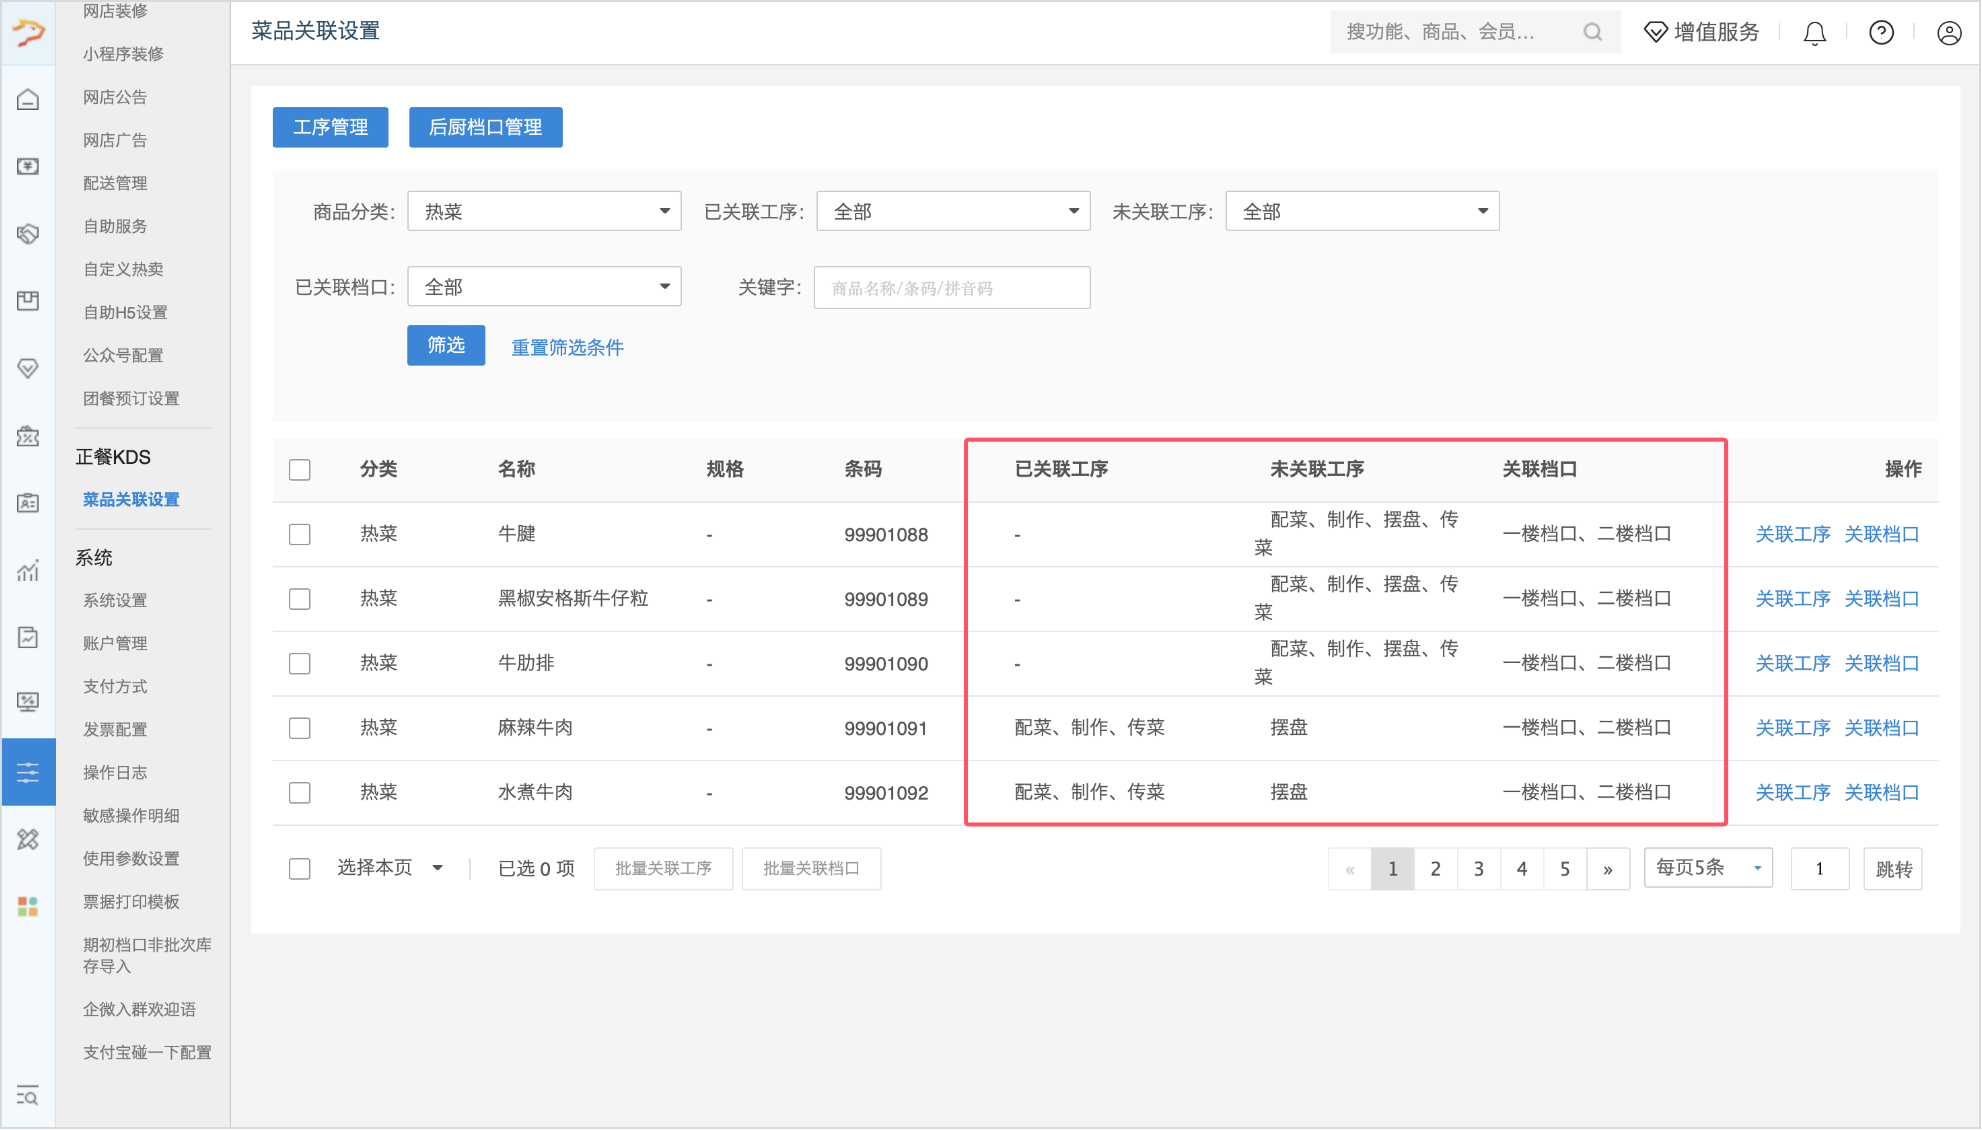
Task: Open 账户管理 in sidebar menu
Action: point(115,643)
